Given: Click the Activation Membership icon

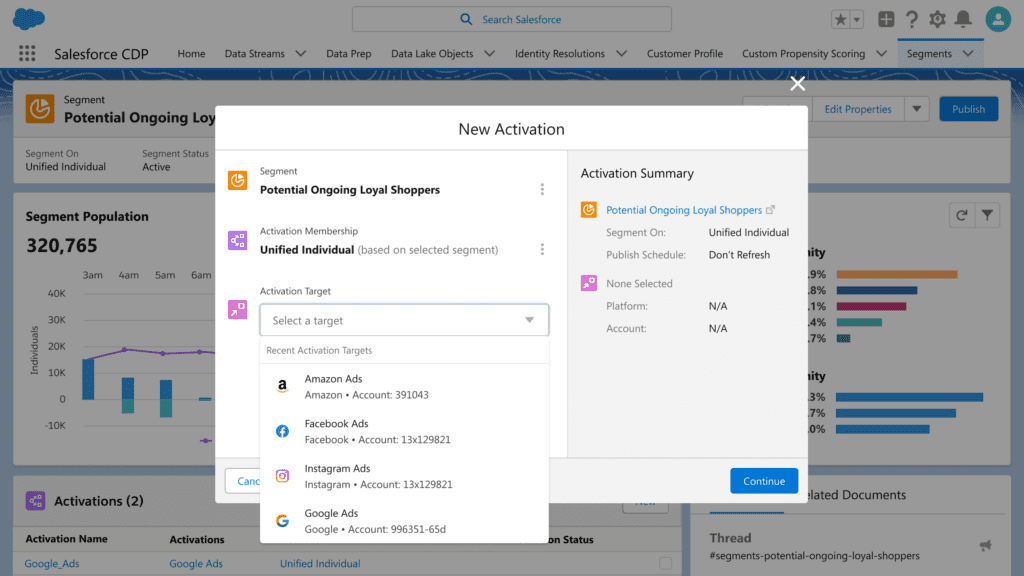Looking at the screenshot, I should point(238,240).
